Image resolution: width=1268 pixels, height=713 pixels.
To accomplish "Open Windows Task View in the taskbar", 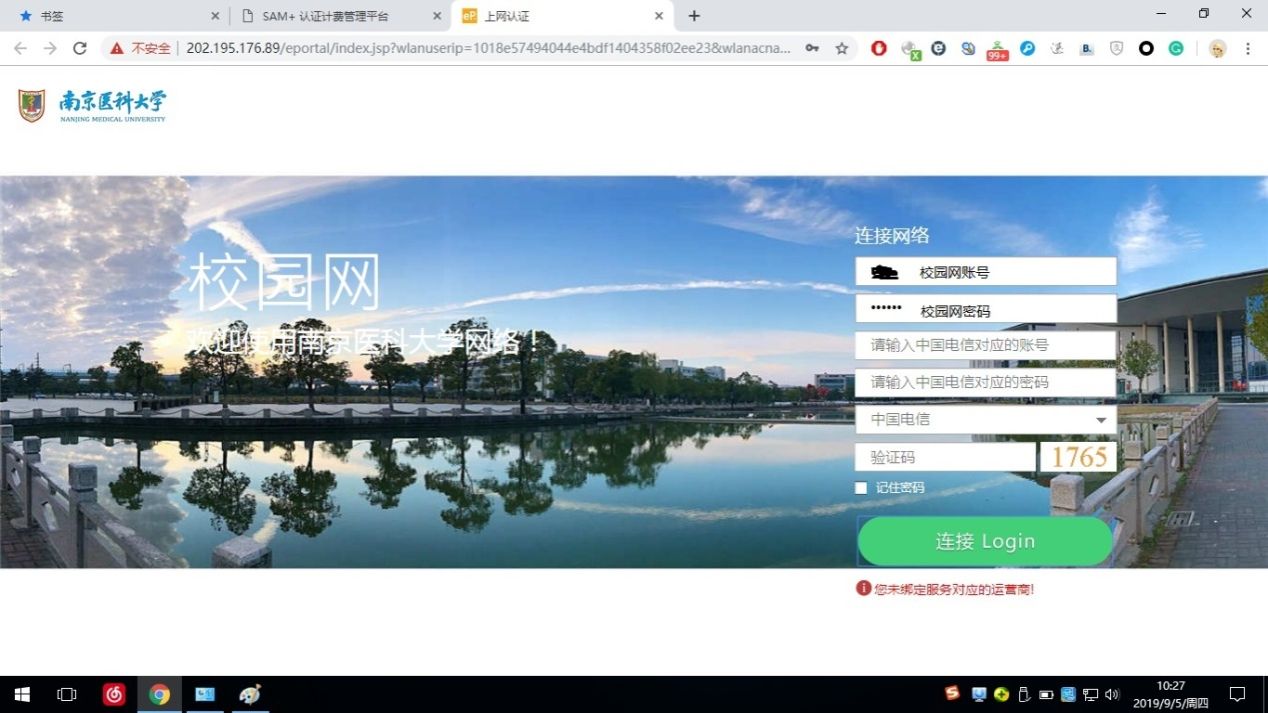I will point(67,694).
